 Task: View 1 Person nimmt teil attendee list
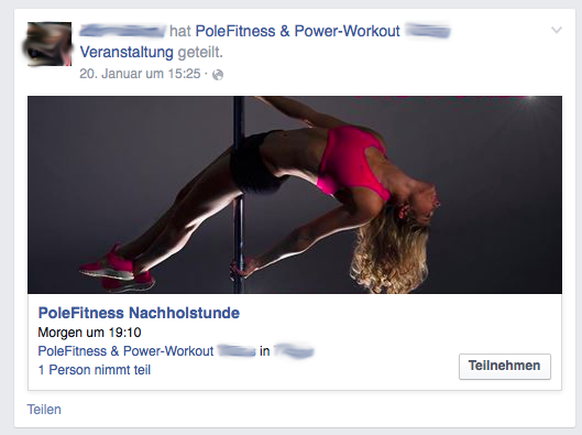pos(95,370)
